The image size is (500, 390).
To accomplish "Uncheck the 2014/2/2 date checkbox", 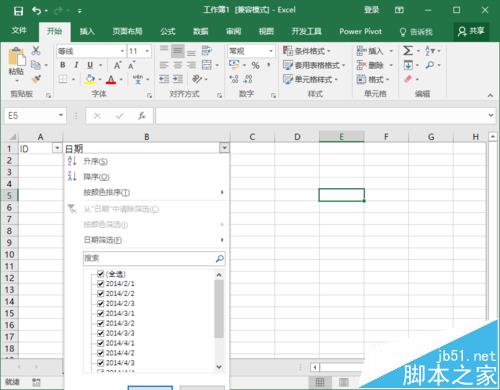I will pyautogui.click(x=100, y=293).
